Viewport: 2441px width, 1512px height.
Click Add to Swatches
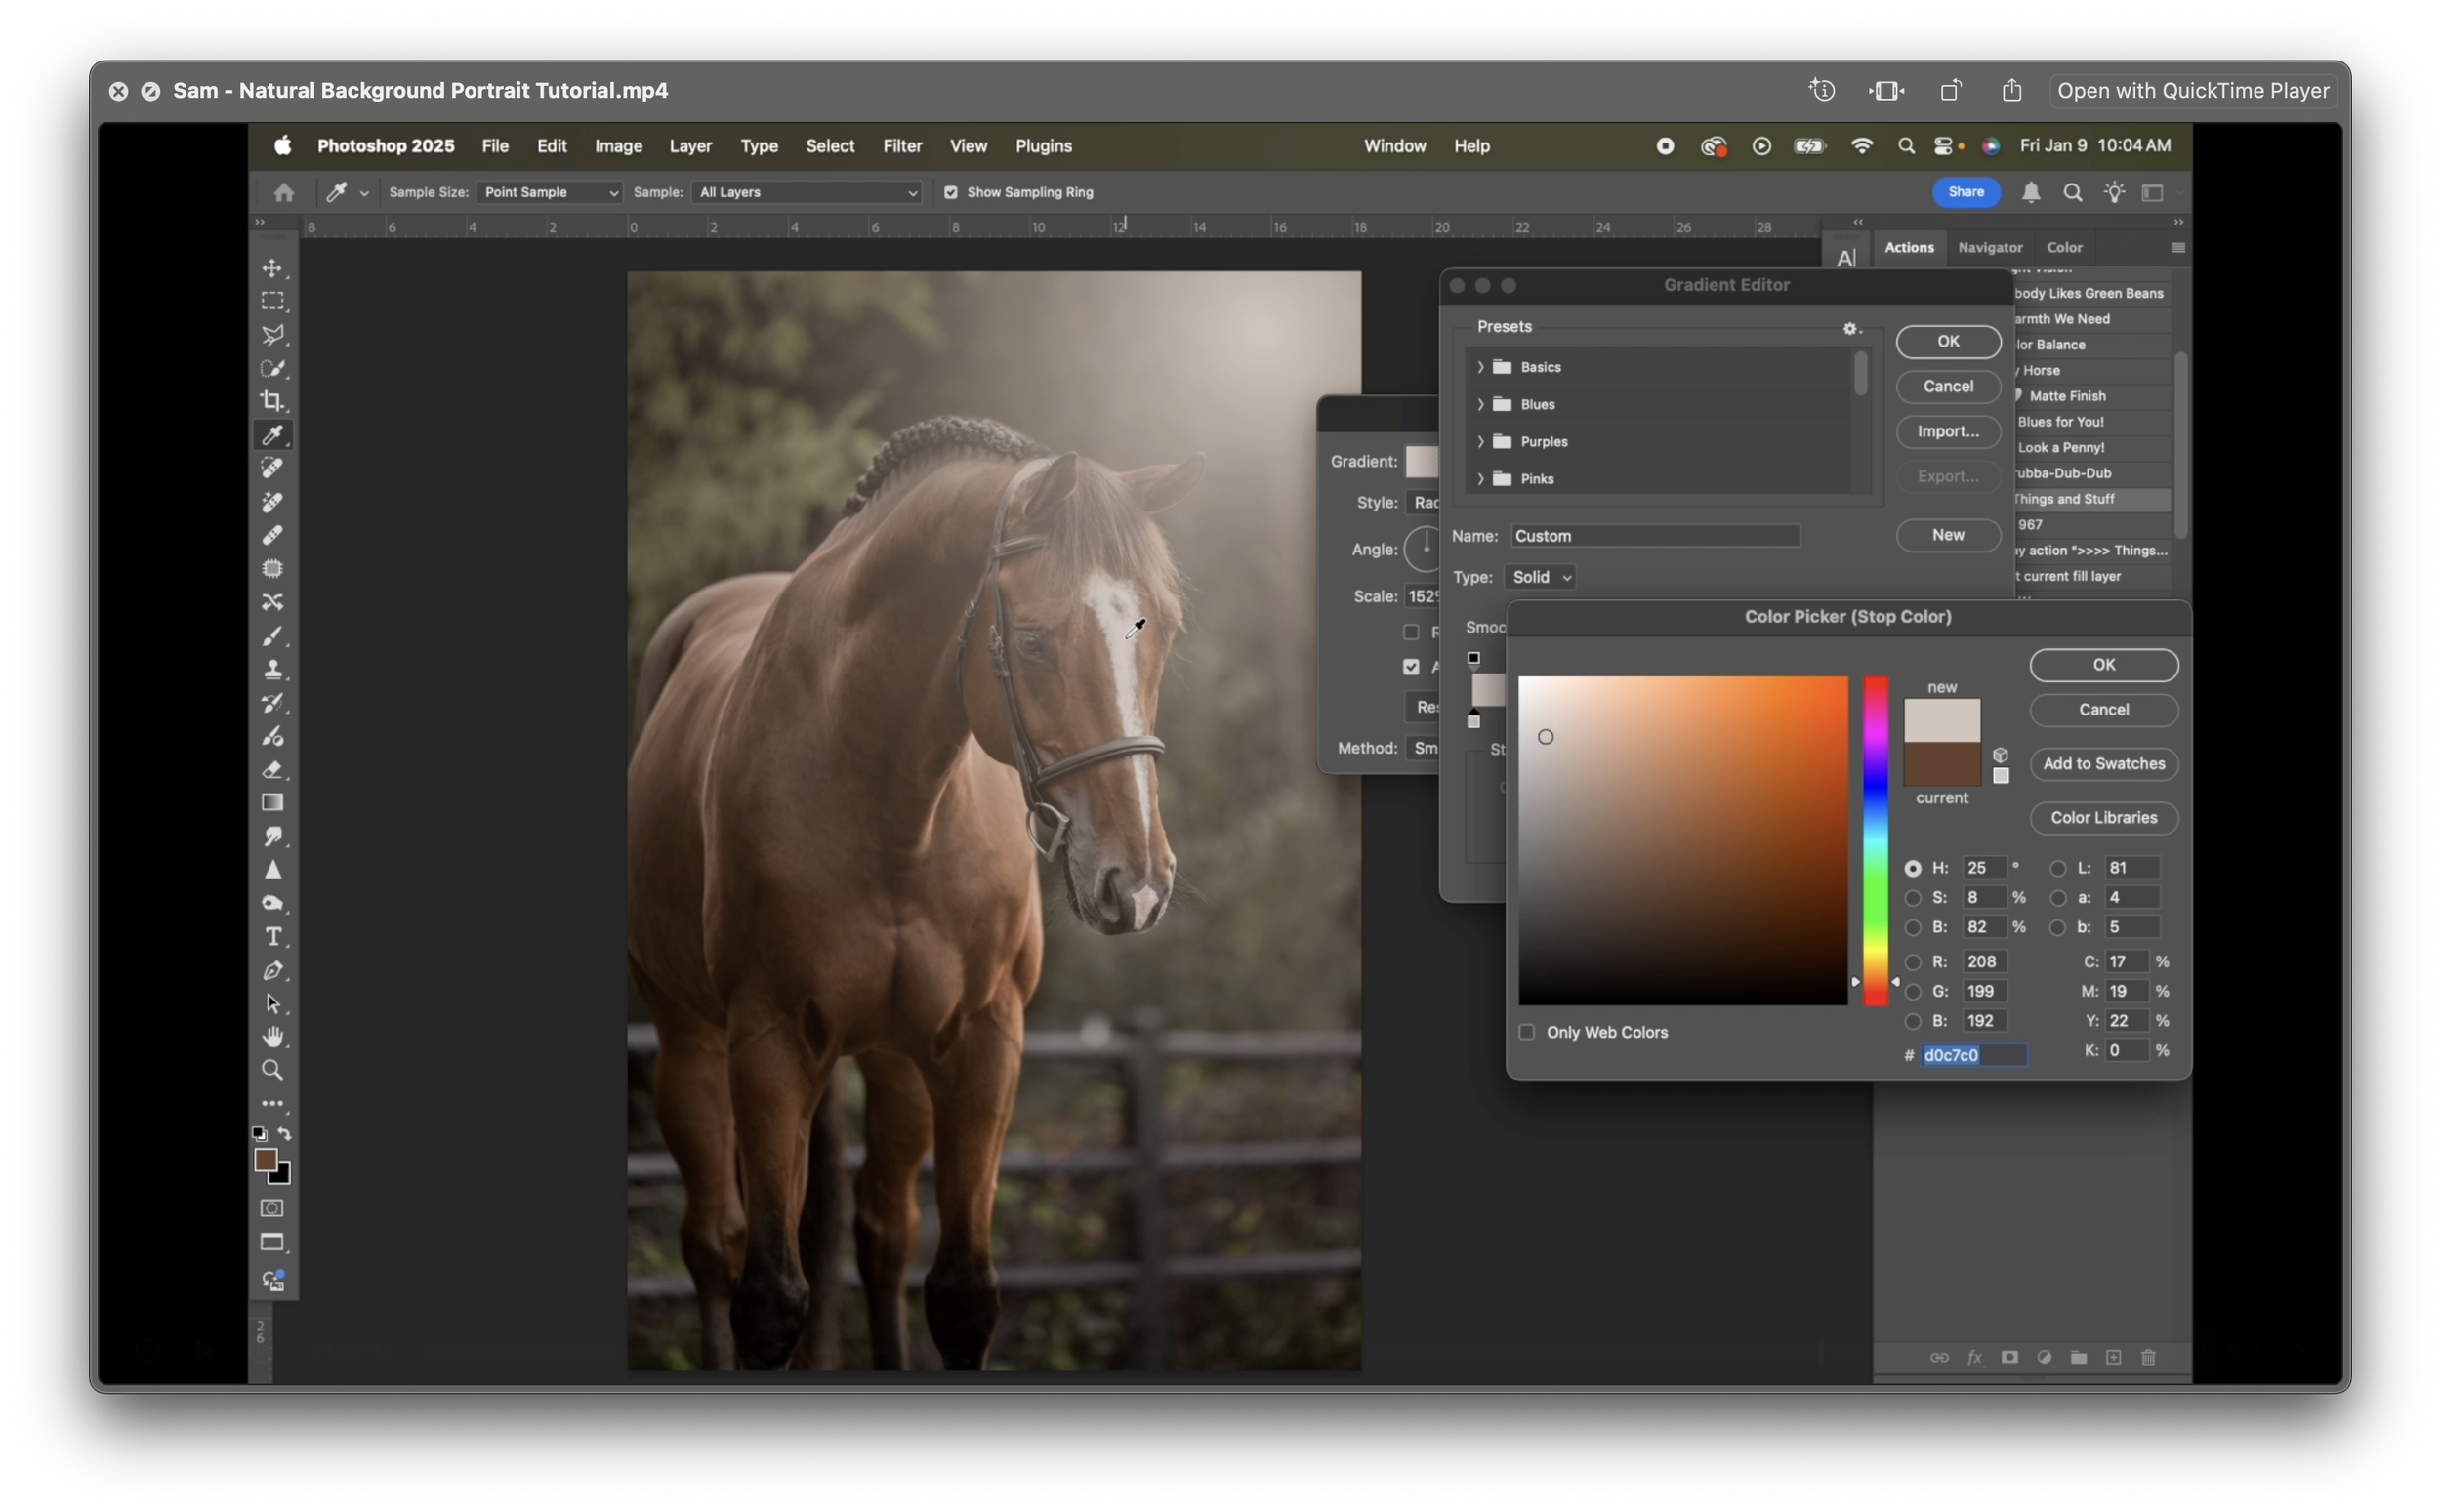2102,763
